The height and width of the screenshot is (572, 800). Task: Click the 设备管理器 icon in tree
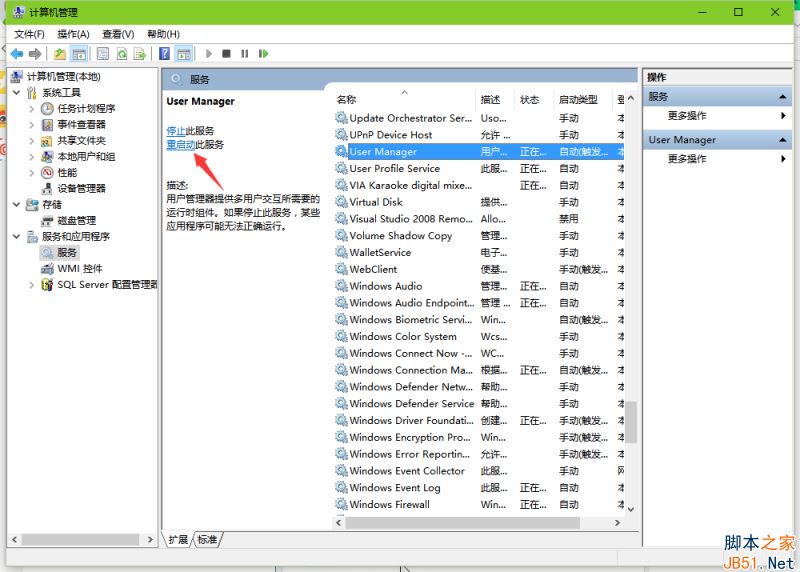pos(47,188)
